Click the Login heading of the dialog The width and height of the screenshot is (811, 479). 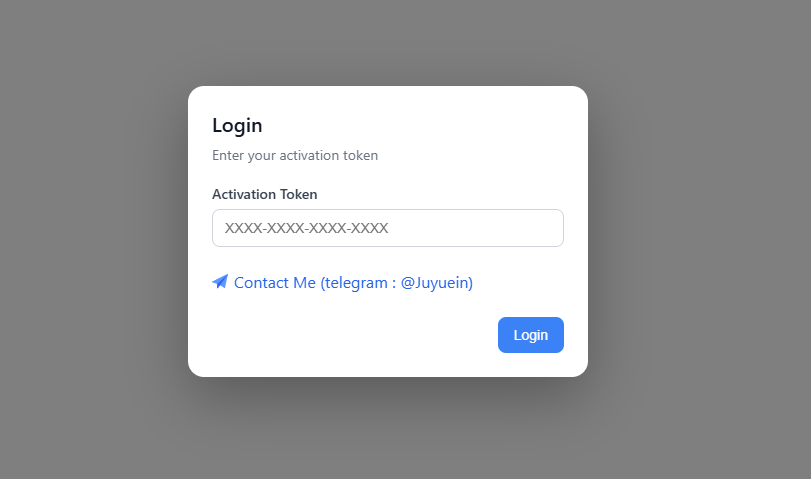coord(237,126)
